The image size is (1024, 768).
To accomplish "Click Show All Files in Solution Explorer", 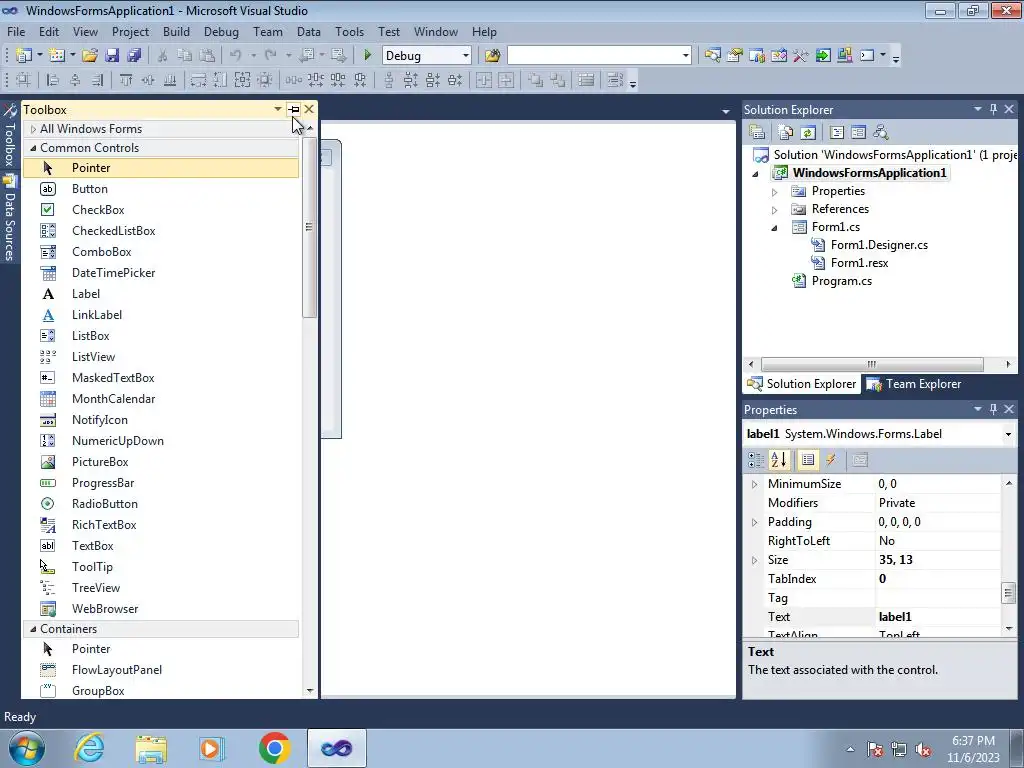I will 786,133.
